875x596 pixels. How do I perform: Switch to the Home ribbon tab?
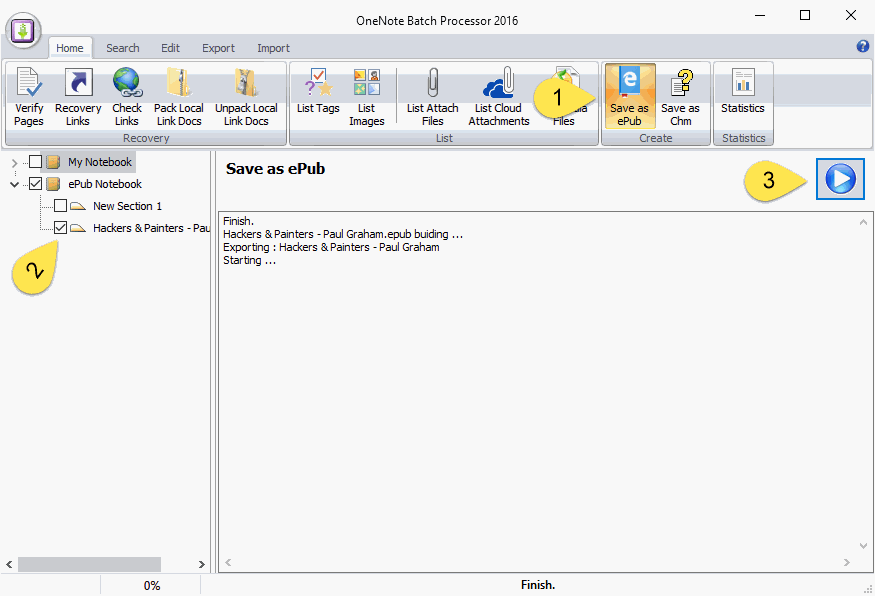70,48
